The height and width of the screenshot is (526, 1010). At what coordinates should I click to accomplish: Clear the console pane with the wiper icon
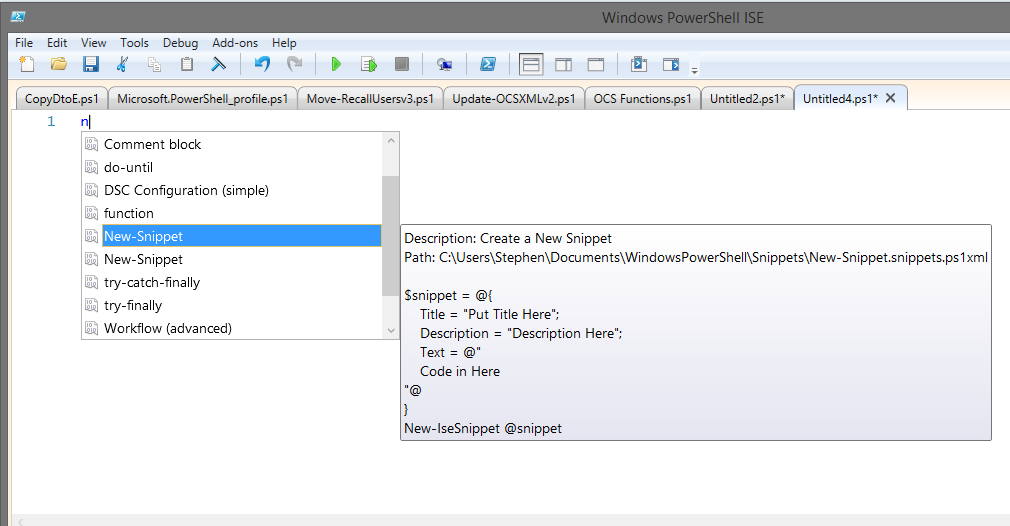click(x=219, y=64)
